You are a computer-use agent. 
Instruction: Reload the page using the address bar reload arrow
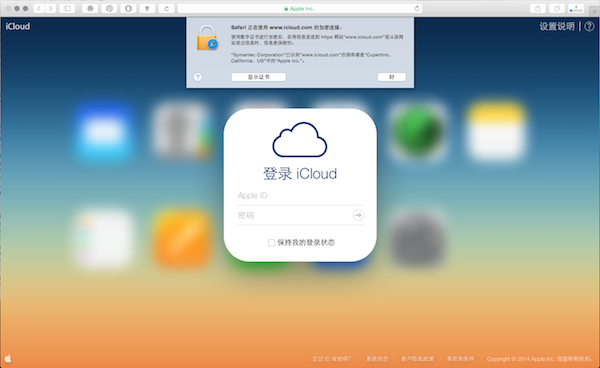pos(417,8)
